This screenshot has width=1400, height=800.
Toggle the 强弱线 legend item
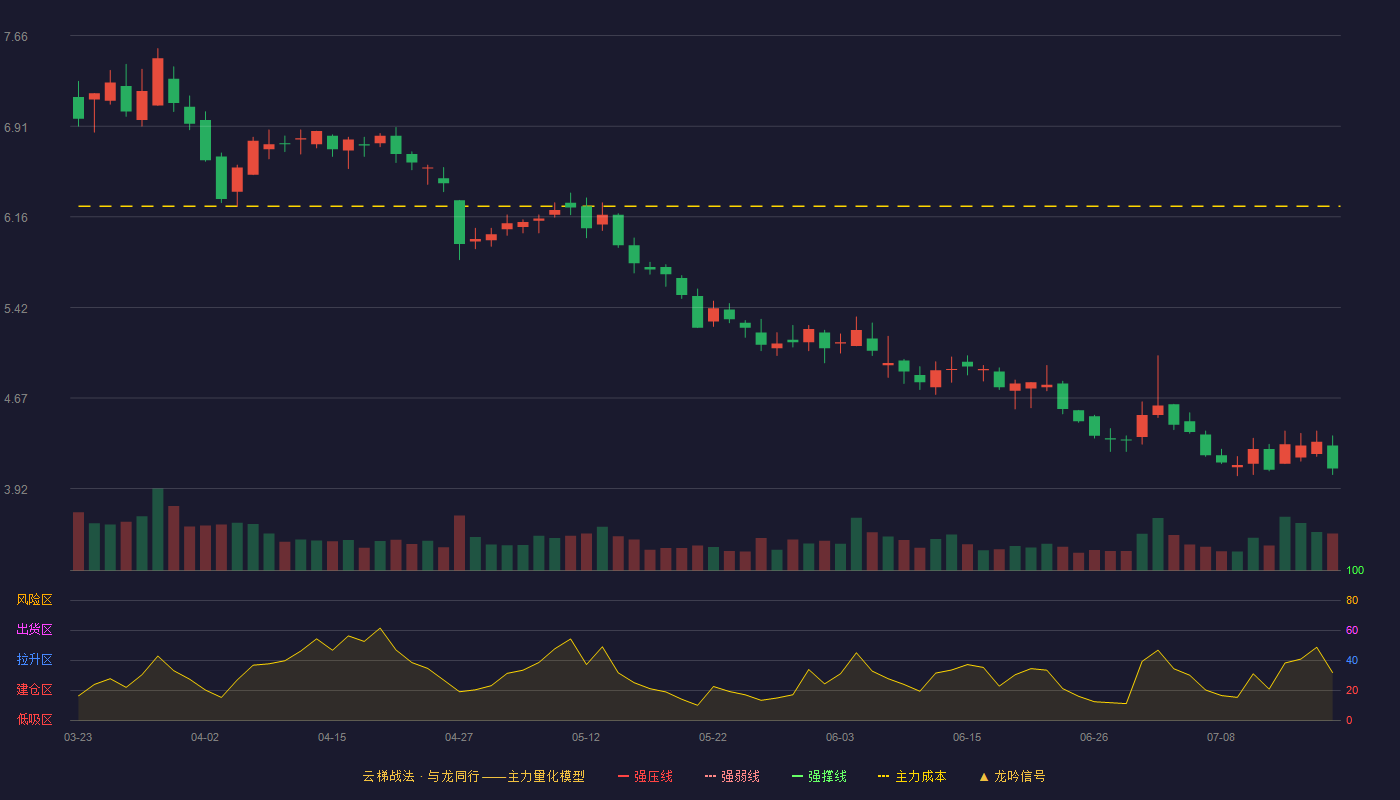point(732,776)
